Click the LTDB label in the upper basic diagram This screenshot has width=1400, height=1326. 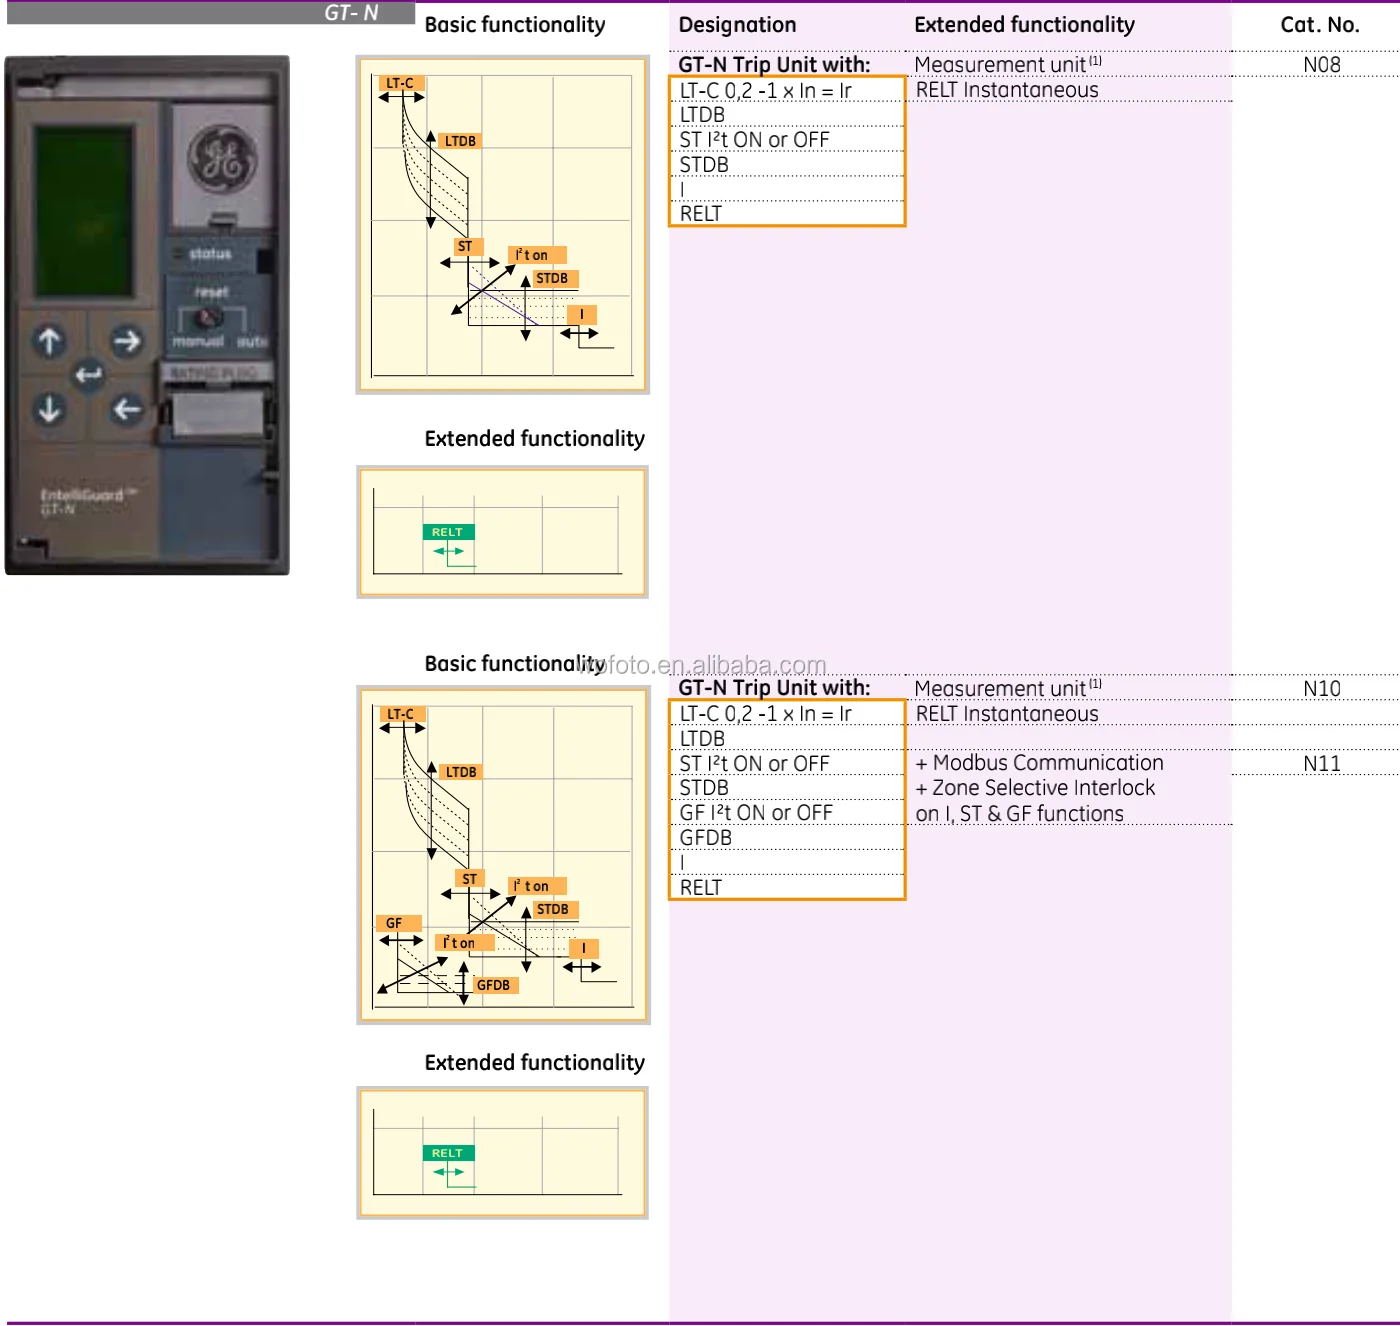[x=460, y=141]
